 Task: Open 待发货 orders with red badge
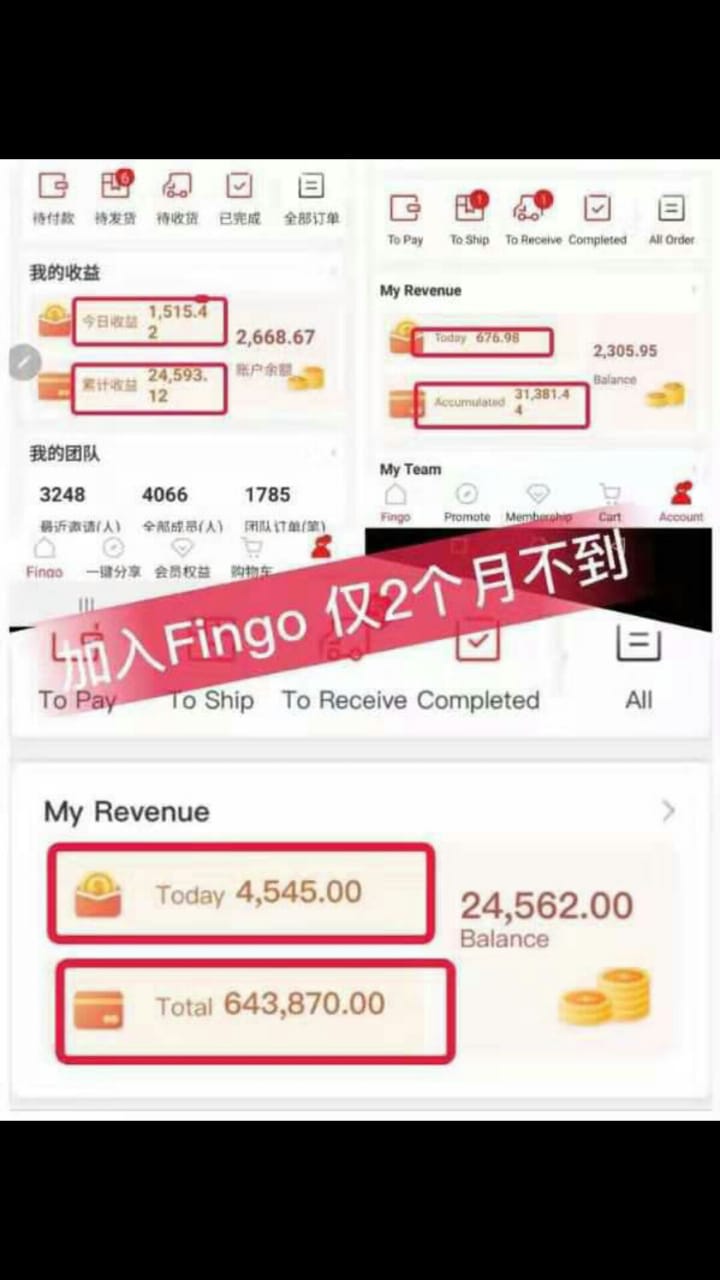(116, 185)
